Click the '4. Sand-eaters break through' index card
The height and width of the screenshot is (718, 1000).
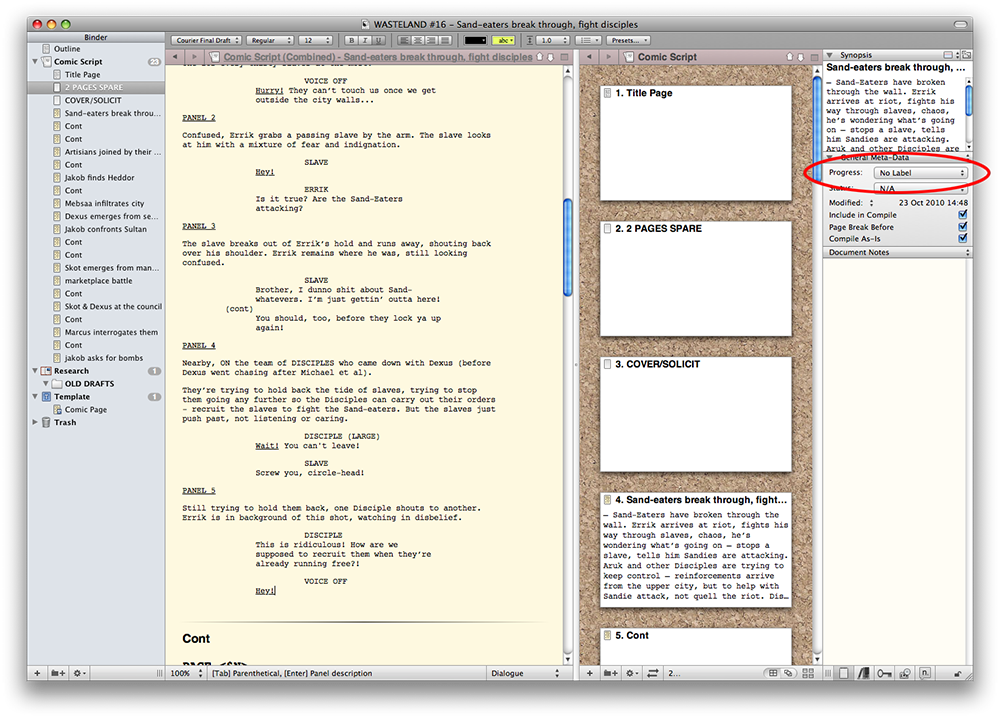695,549
